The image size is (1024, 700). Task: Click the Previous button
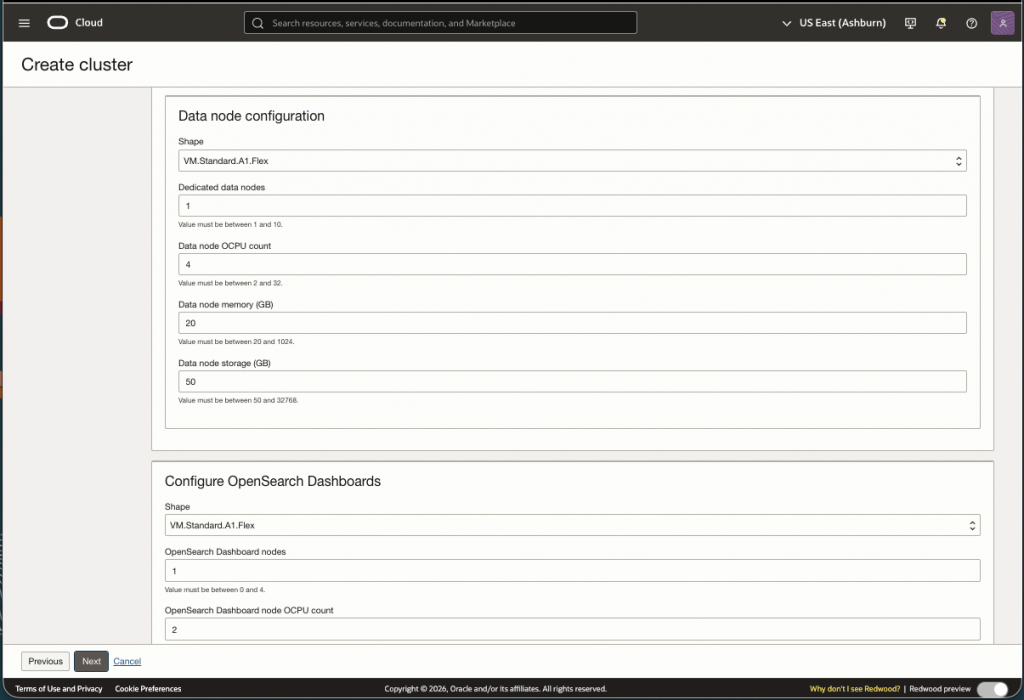click(46, 661)
